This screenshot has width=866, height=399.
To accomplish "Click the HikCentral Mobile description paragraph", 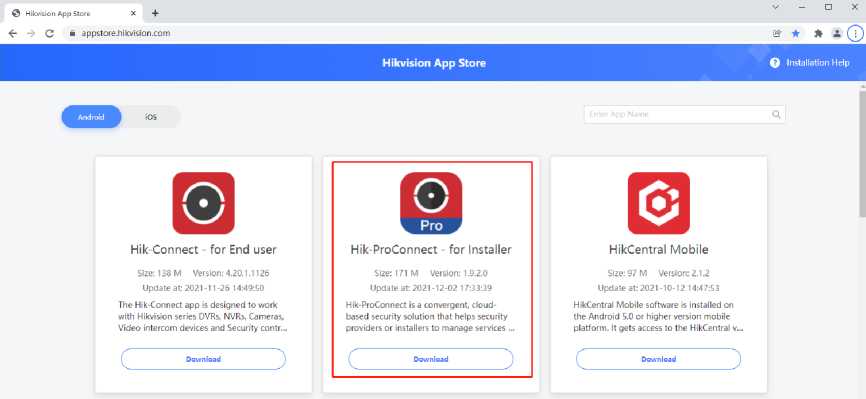I will point(658,317).
